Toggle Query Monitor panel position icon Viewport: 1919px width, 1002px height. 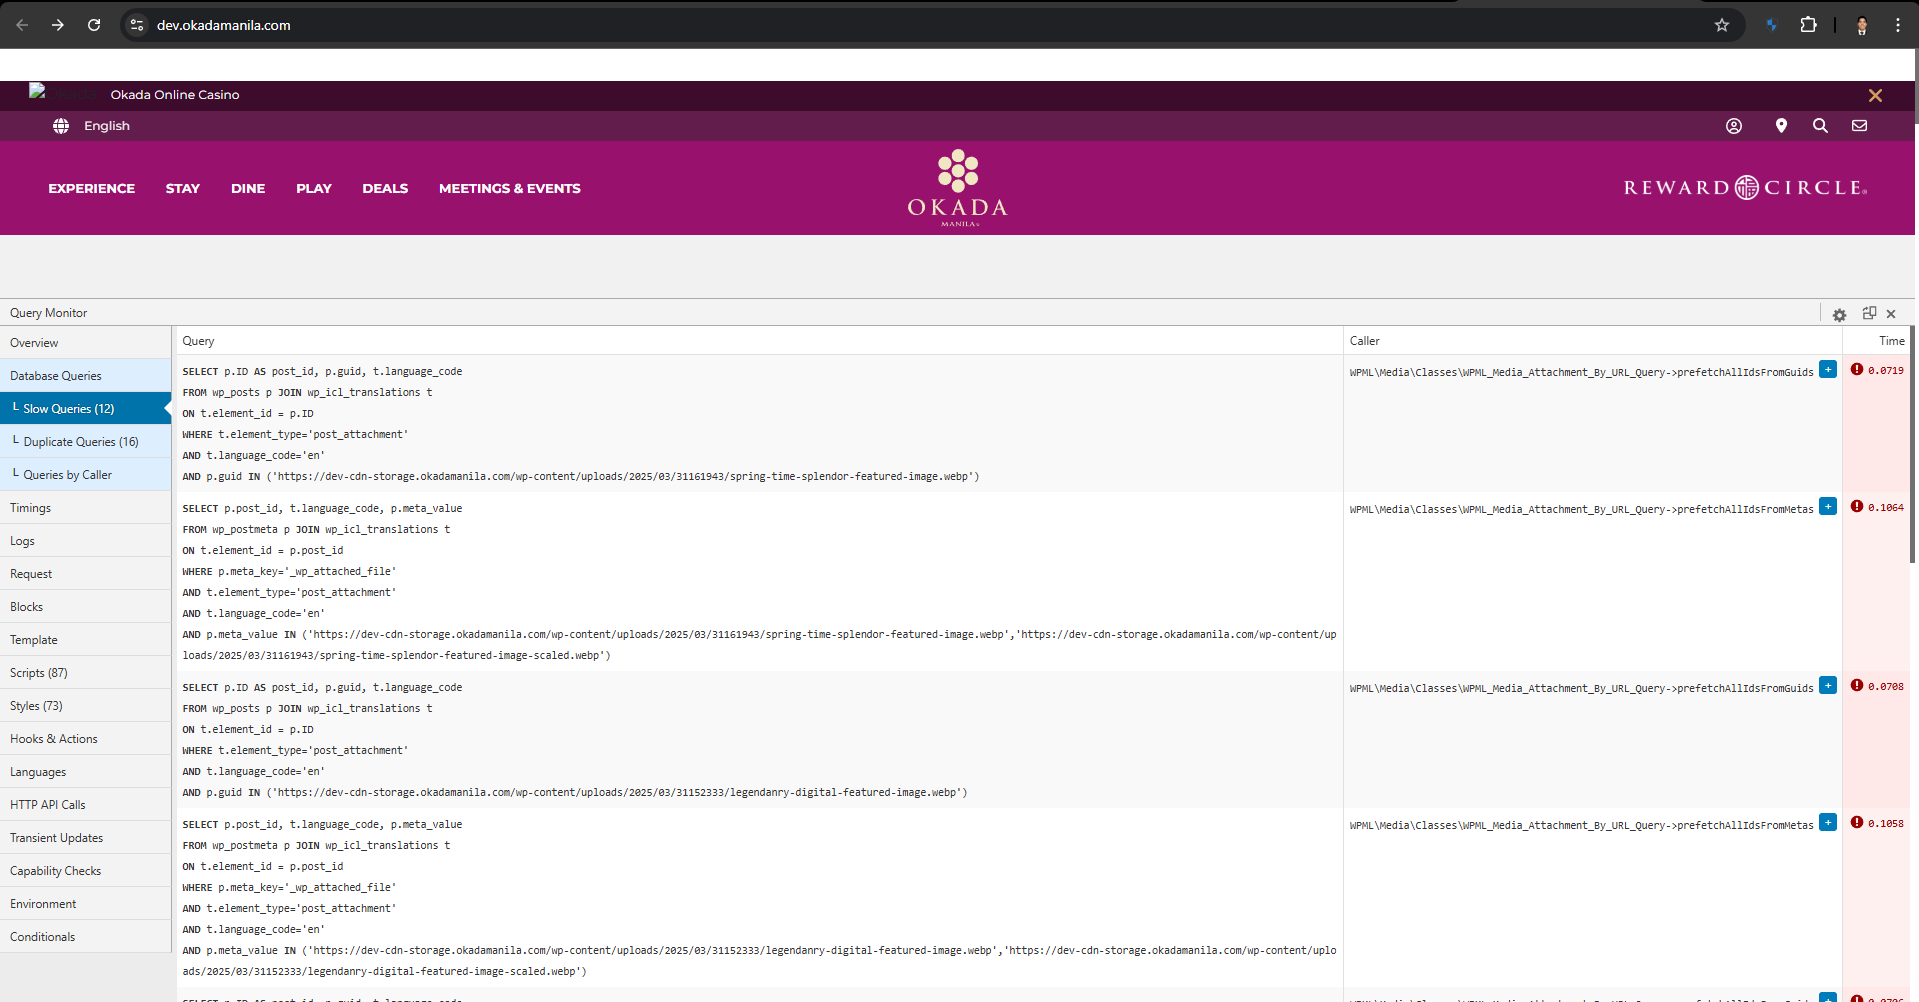[x=1869, y=313]
